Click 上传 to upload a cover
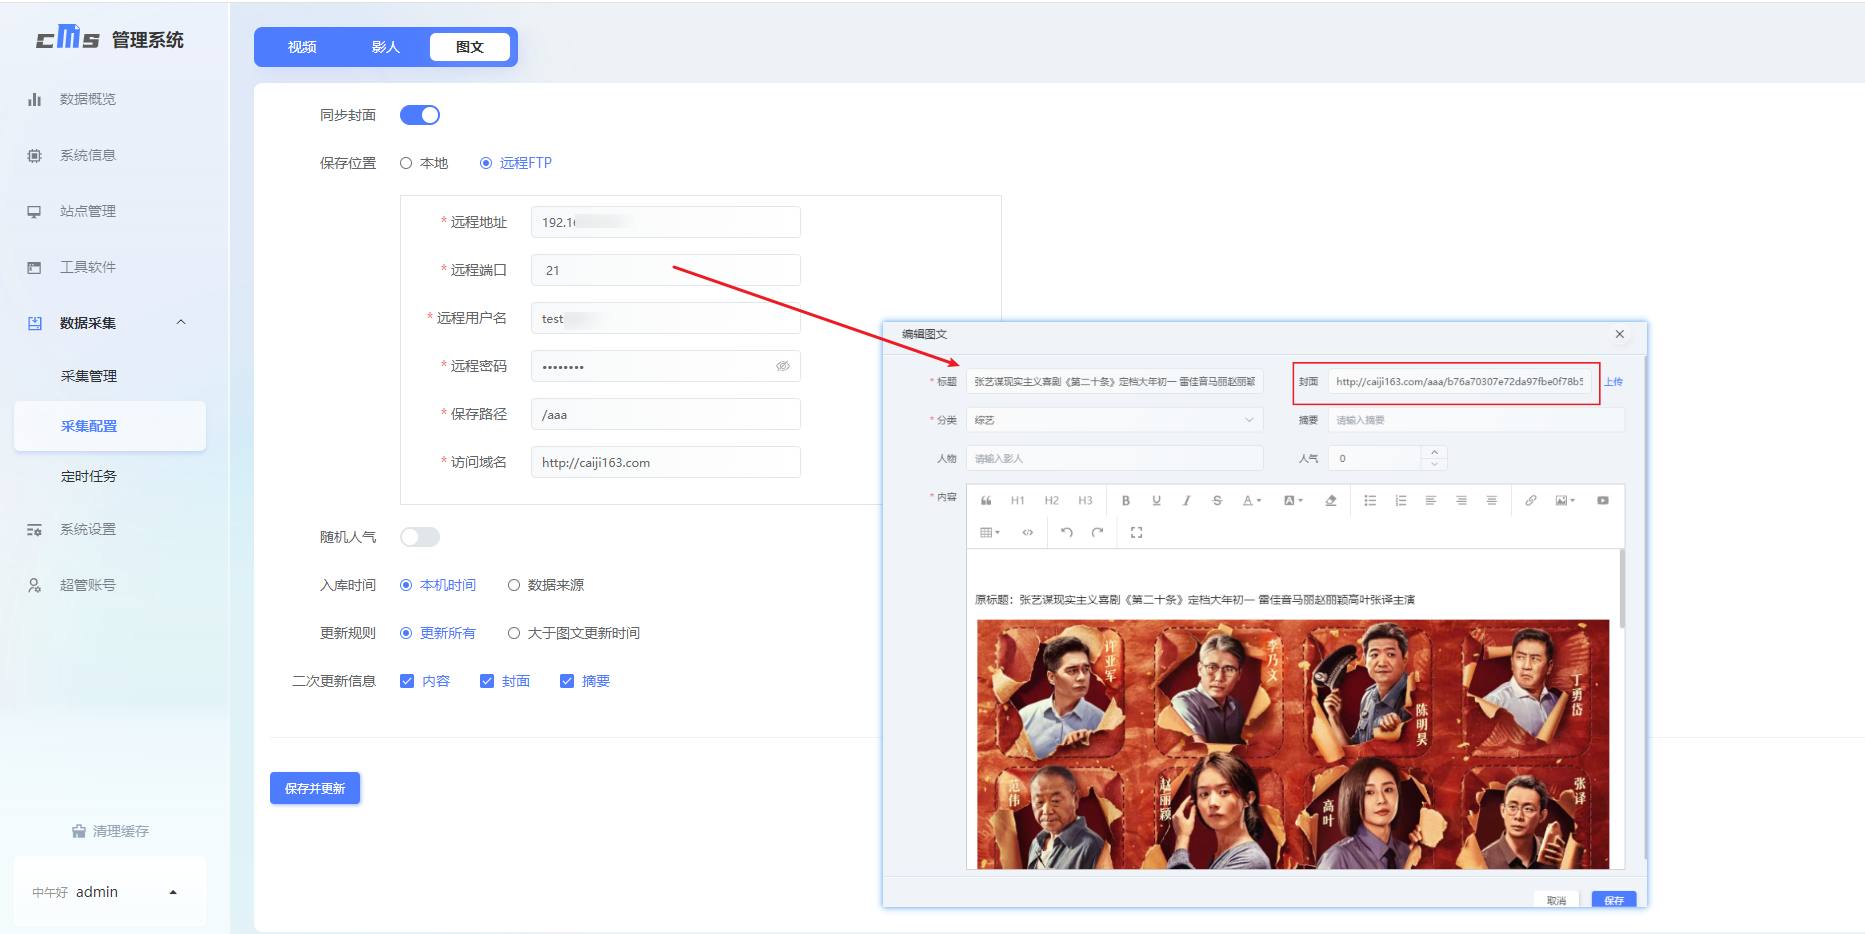The width and height of the screenshot is (1865, 934). [x=1614, y=382]
